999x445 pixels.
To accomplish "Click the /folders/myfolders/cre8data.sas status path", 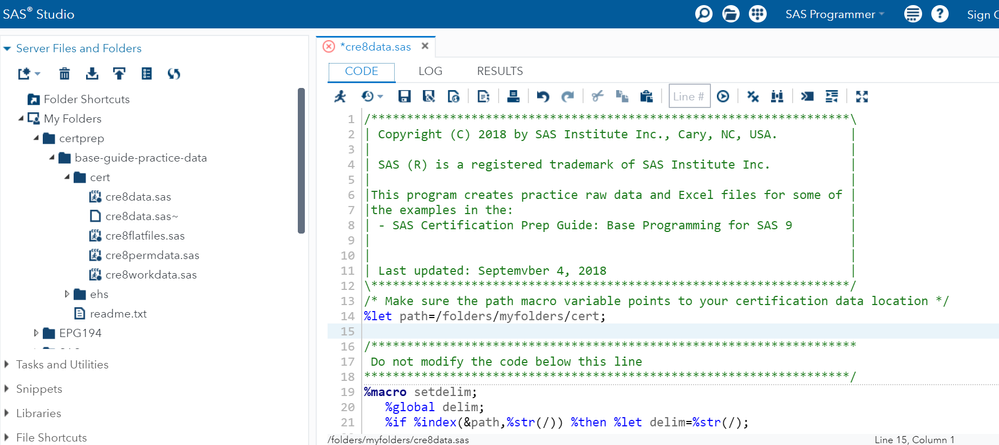I will point(399,440).
